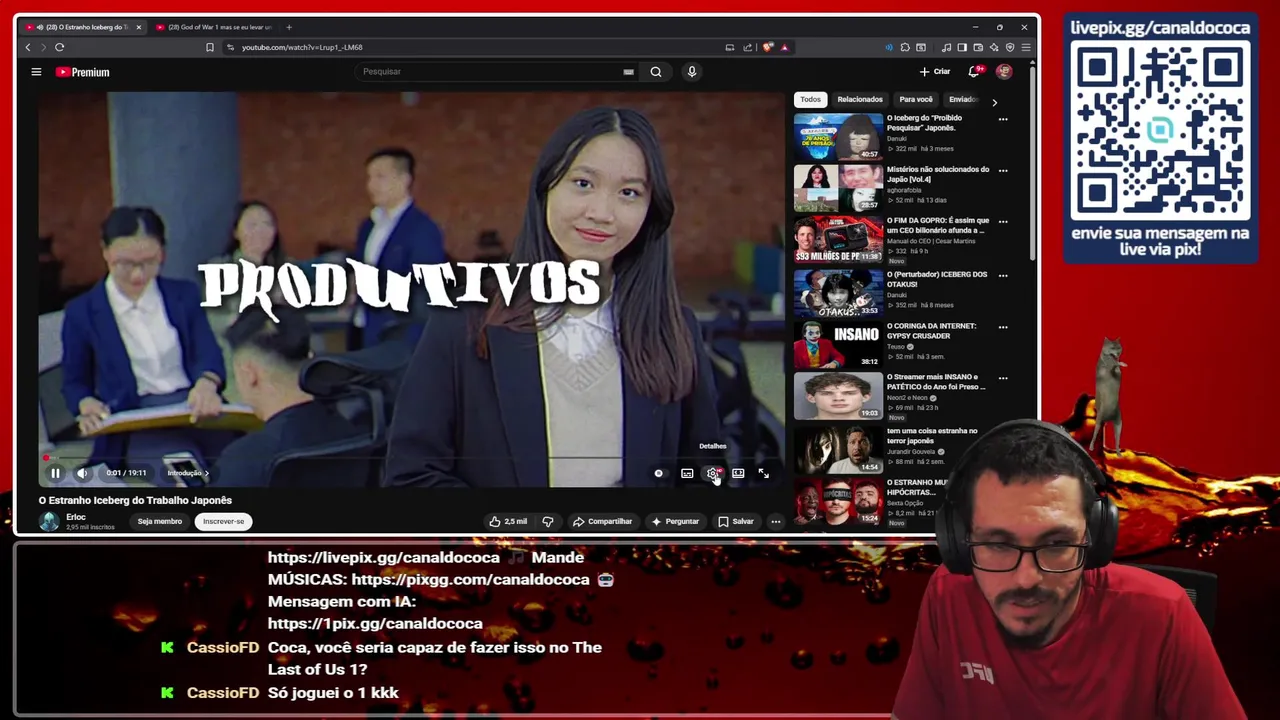
Task: Pause the video
Action: click(x=55, y=473)
